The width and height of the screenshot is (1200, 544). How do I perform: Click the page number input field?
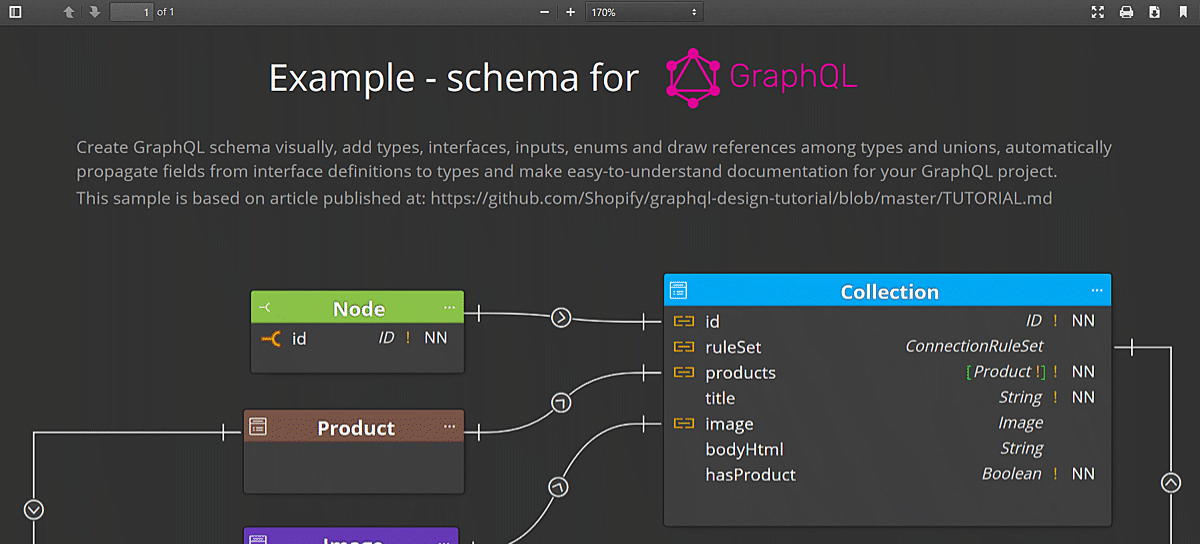[131, 12]
